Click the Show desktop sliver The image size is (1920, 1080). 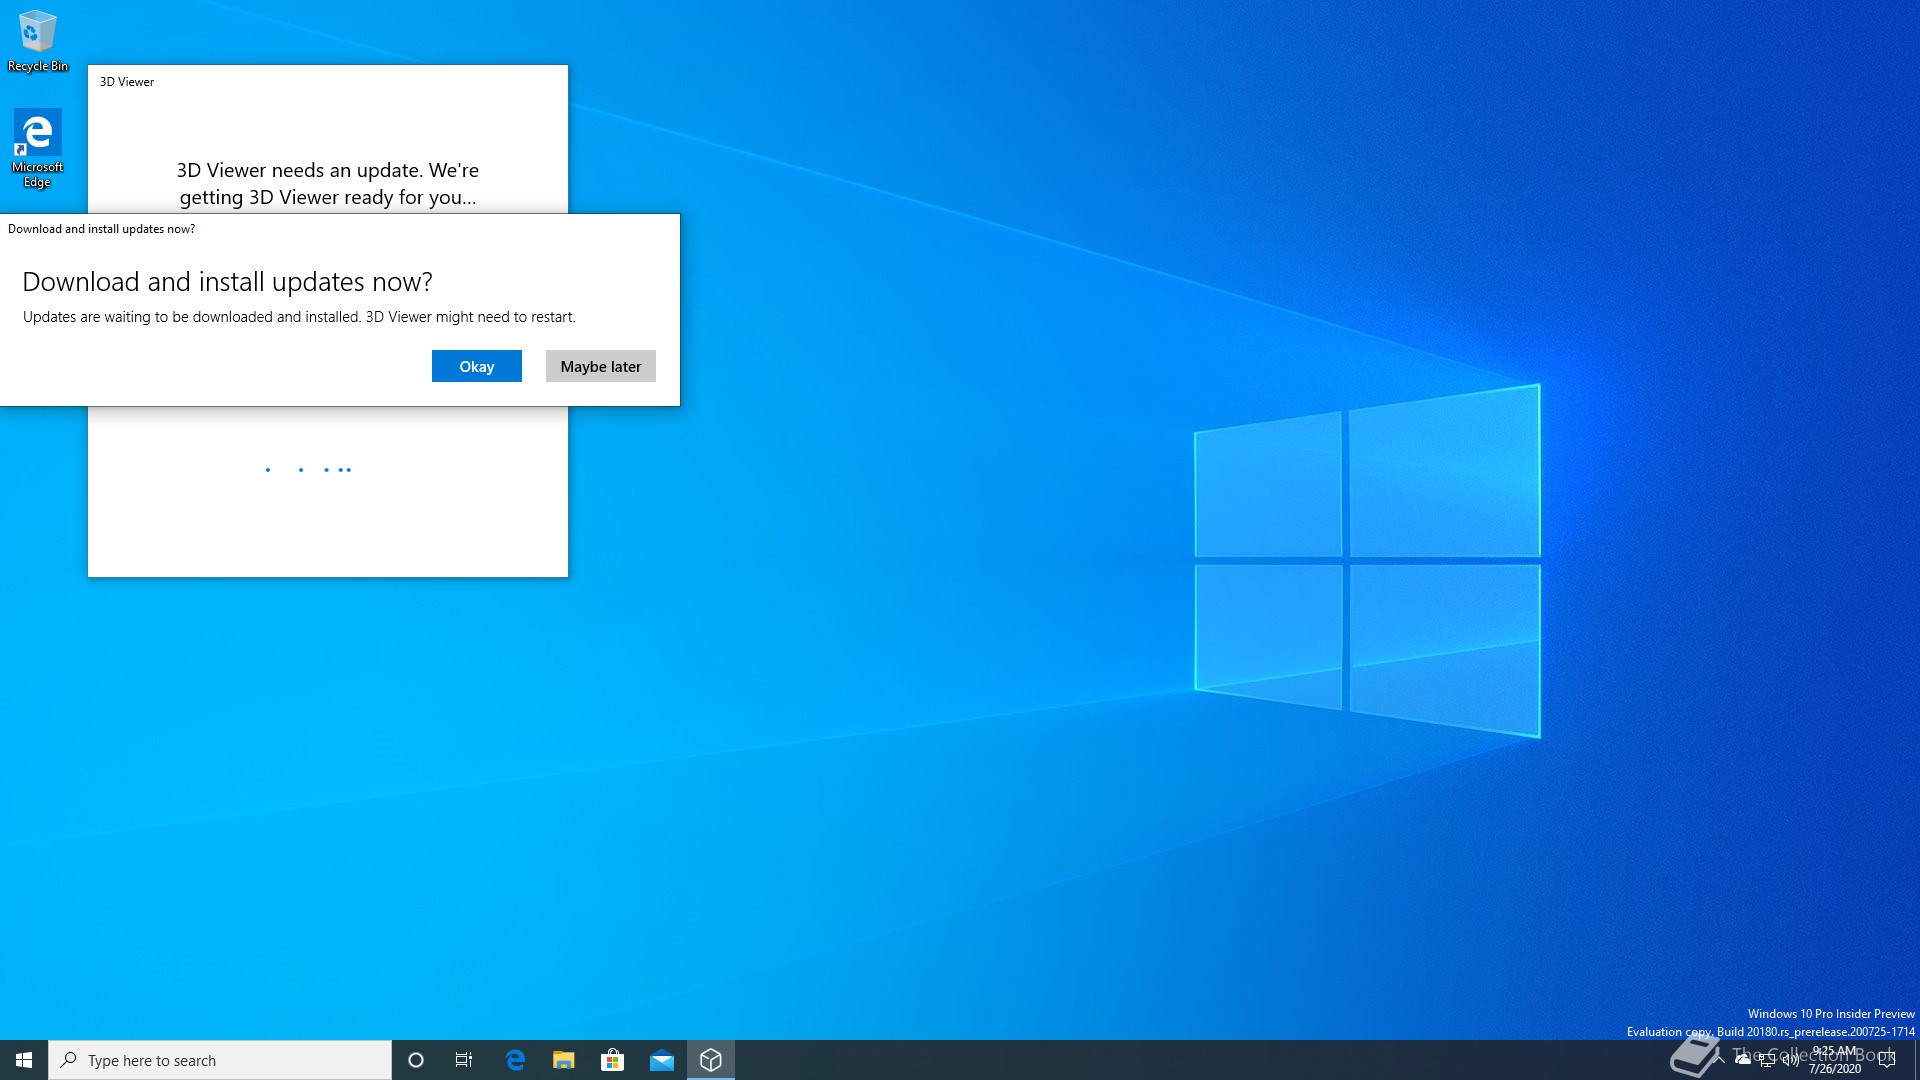tap(1916, 1060)
